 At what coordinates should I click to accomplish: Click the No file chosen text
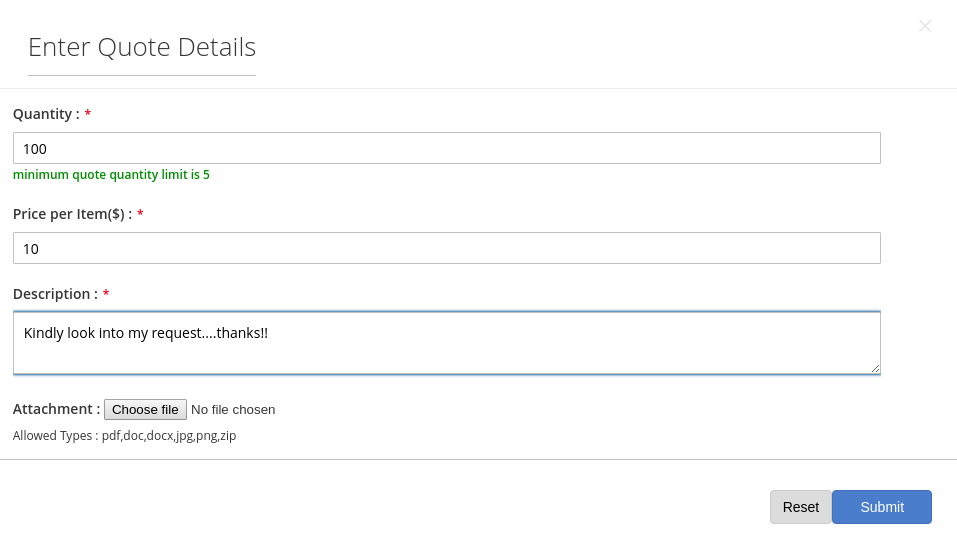point(233,410)
